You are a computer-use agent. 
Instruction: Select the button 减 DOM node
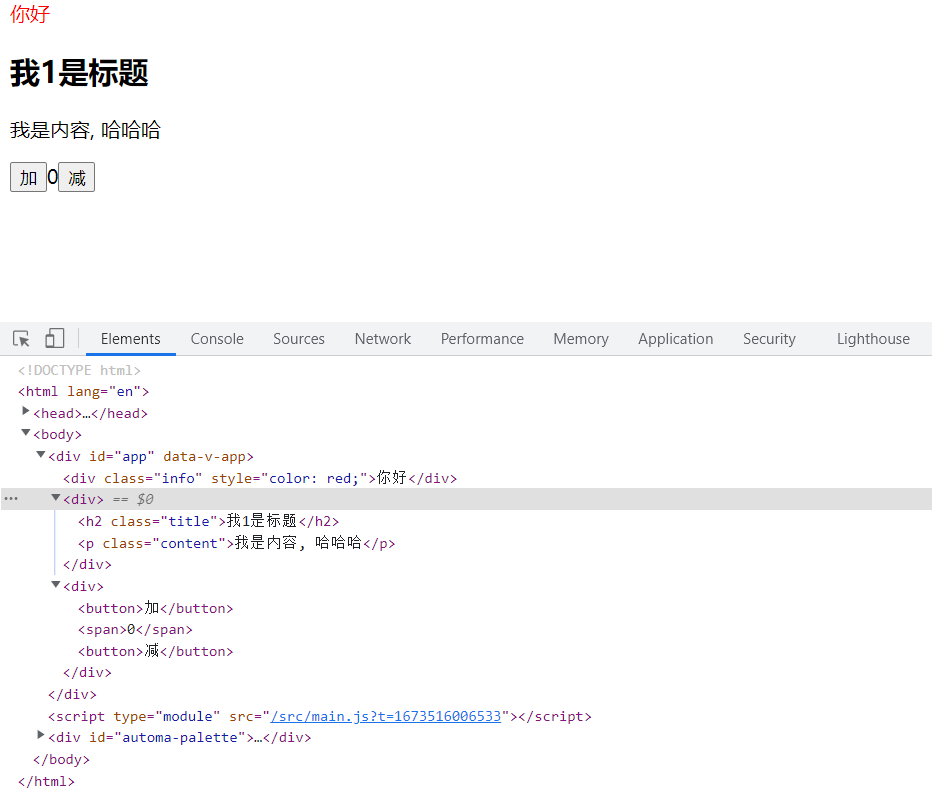click(x=155, y=651)
